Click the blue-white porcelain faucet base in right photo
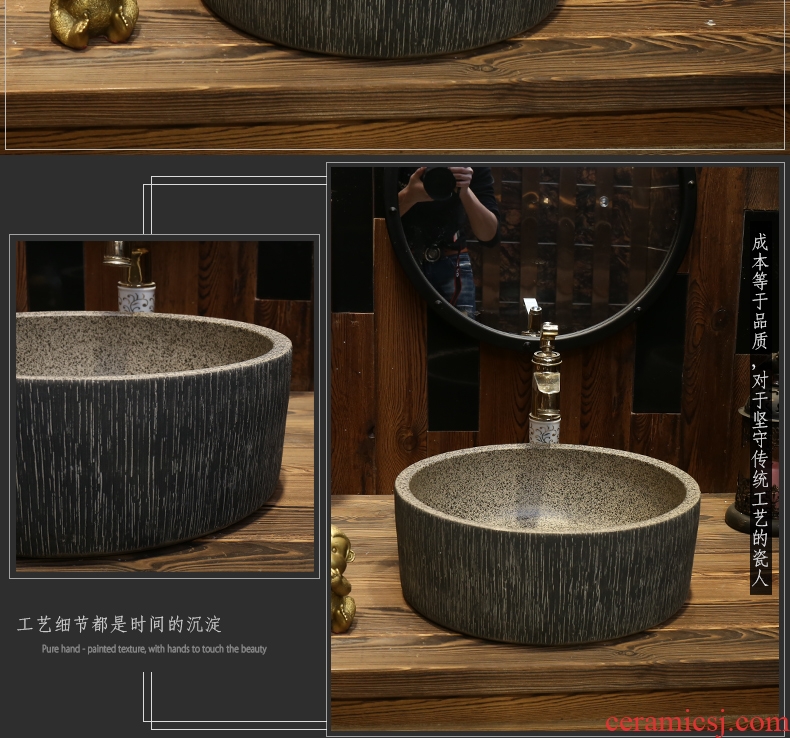 (x=545, y=430)
